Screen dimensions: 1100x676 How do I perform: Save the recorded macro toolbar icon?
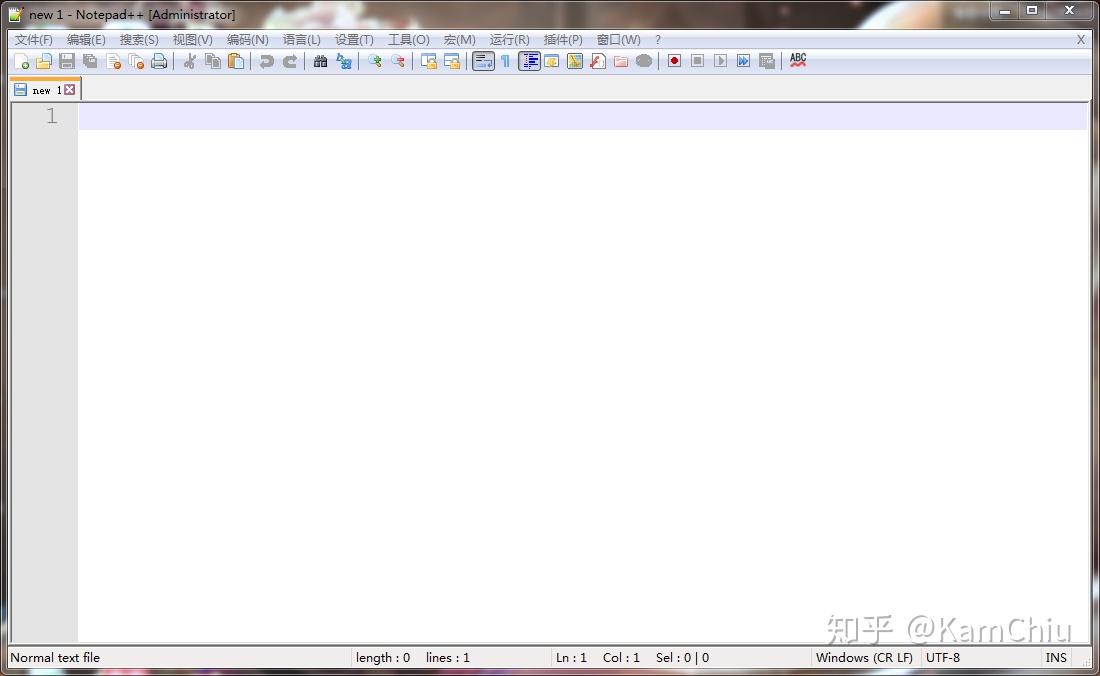click(767, 61)
